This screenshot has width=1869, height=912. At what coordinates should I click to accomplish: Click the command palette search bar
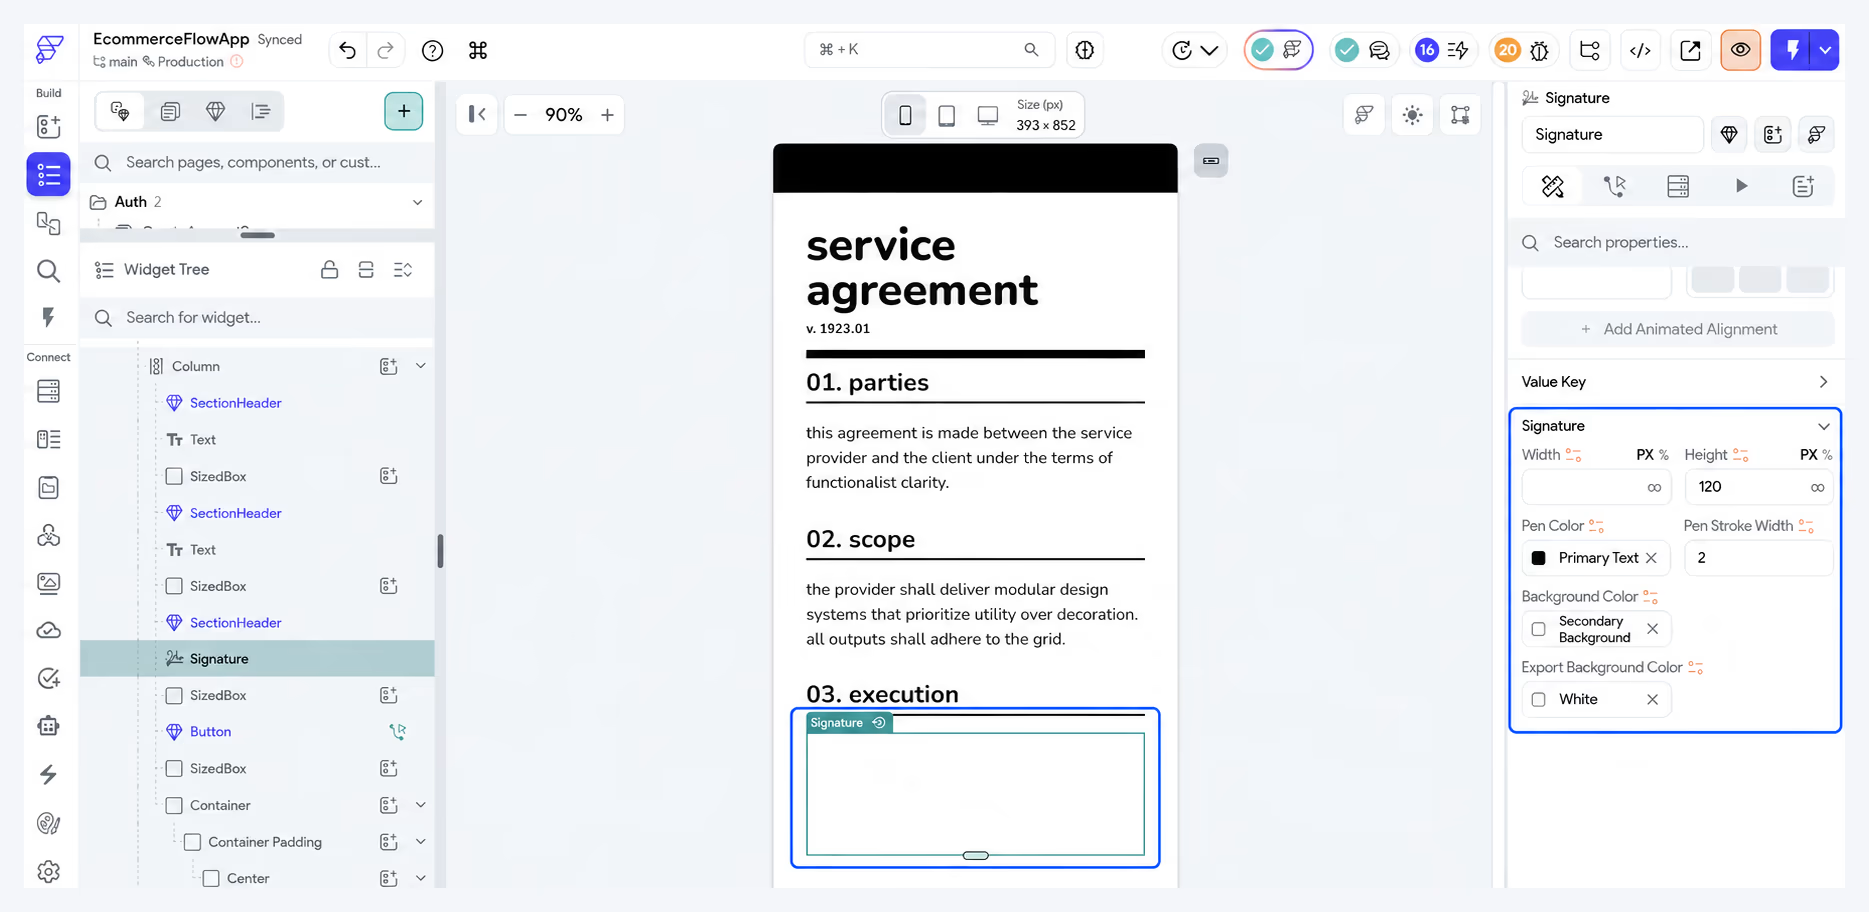pos(929,50)
